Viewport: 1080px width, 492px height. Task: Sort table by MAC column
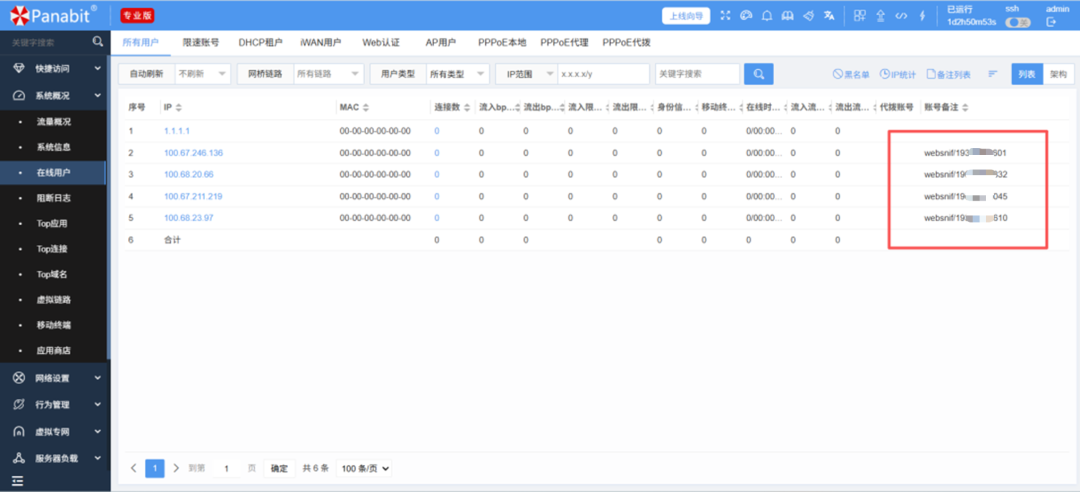click(x=366, y=108)
